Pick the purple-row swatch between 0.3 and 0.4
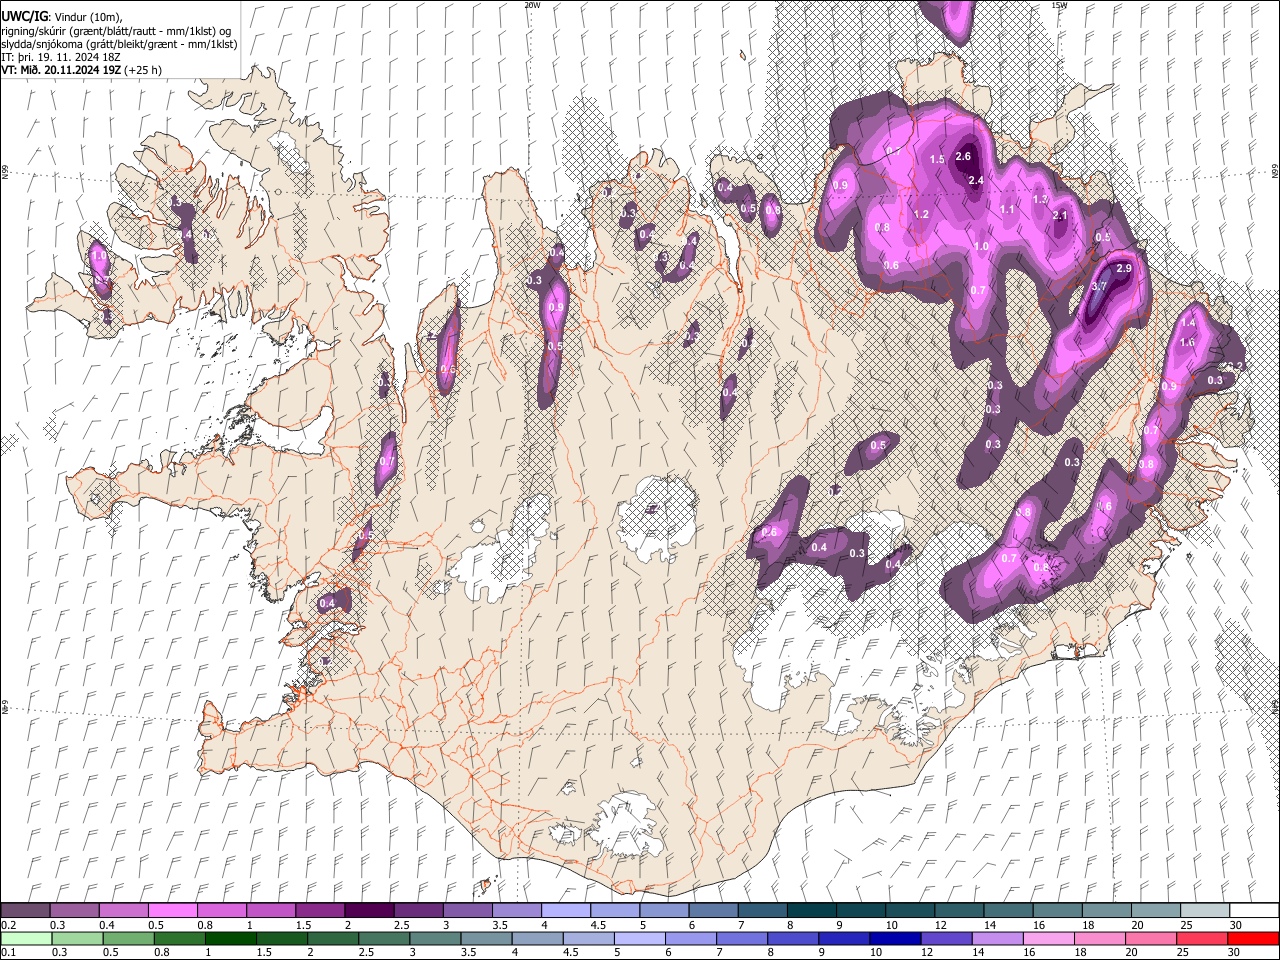Screen dimensions: 1280x960 tap(74, 910)
